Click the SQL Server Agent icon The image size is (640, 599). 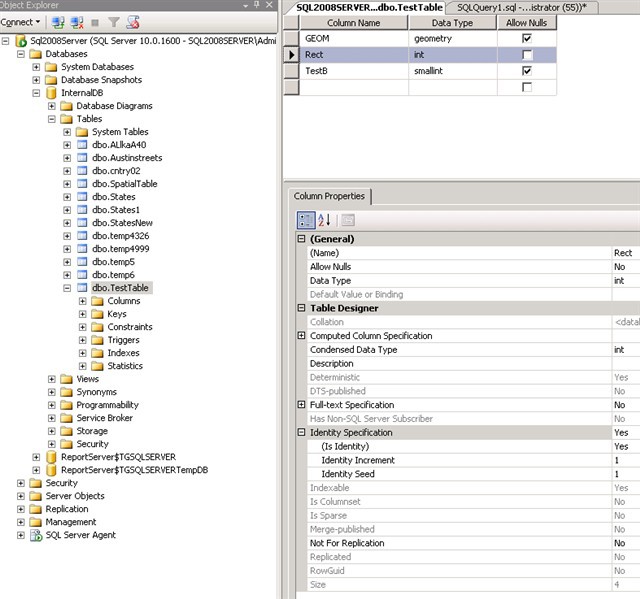click(36, 535)
